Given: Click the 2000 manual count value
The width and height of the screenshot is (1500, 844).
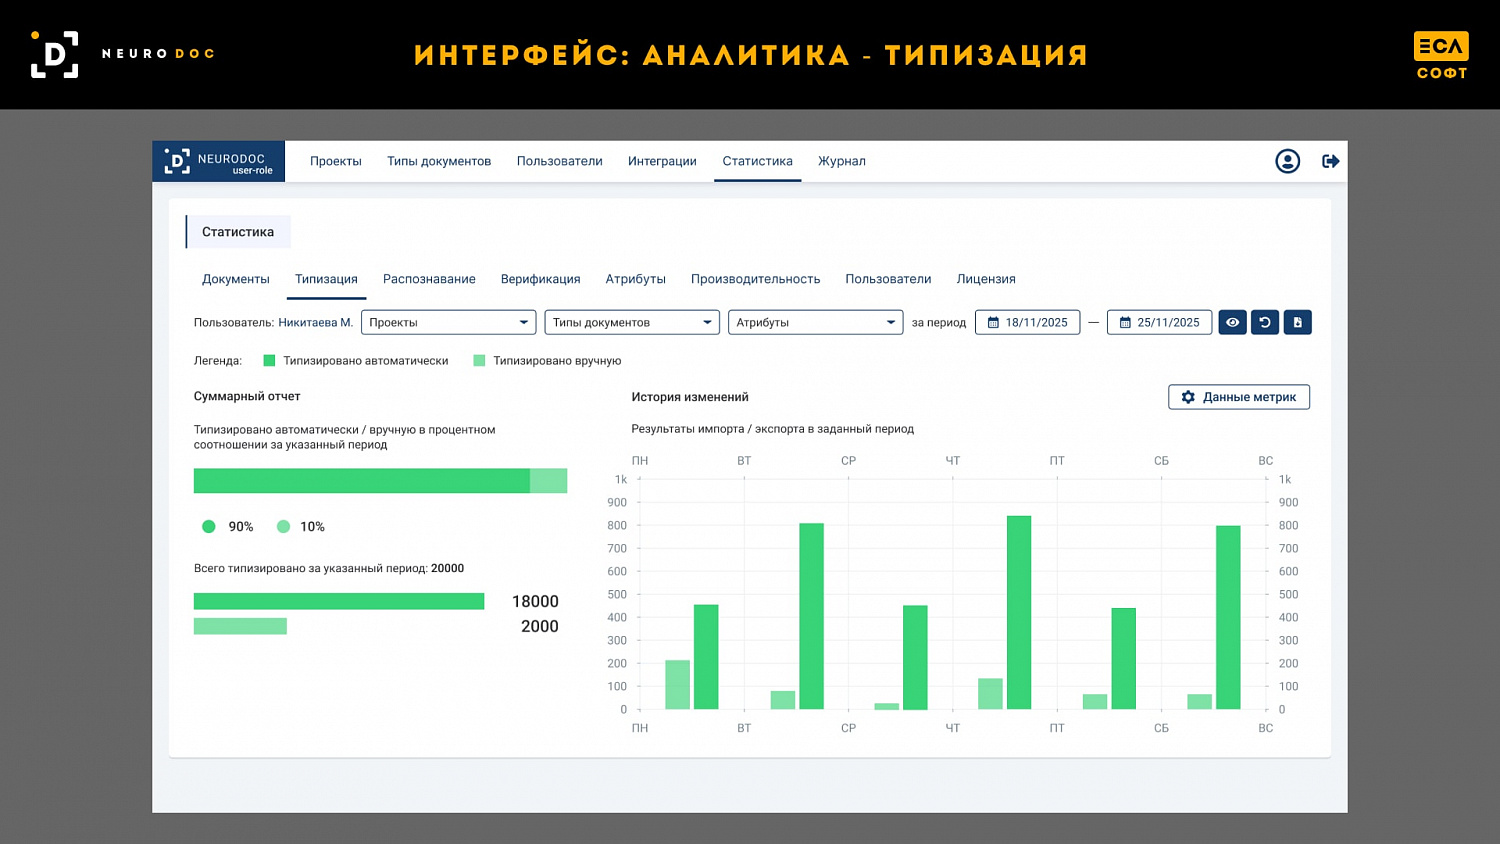Looking at the screenshot, I should tap(540, 626).
